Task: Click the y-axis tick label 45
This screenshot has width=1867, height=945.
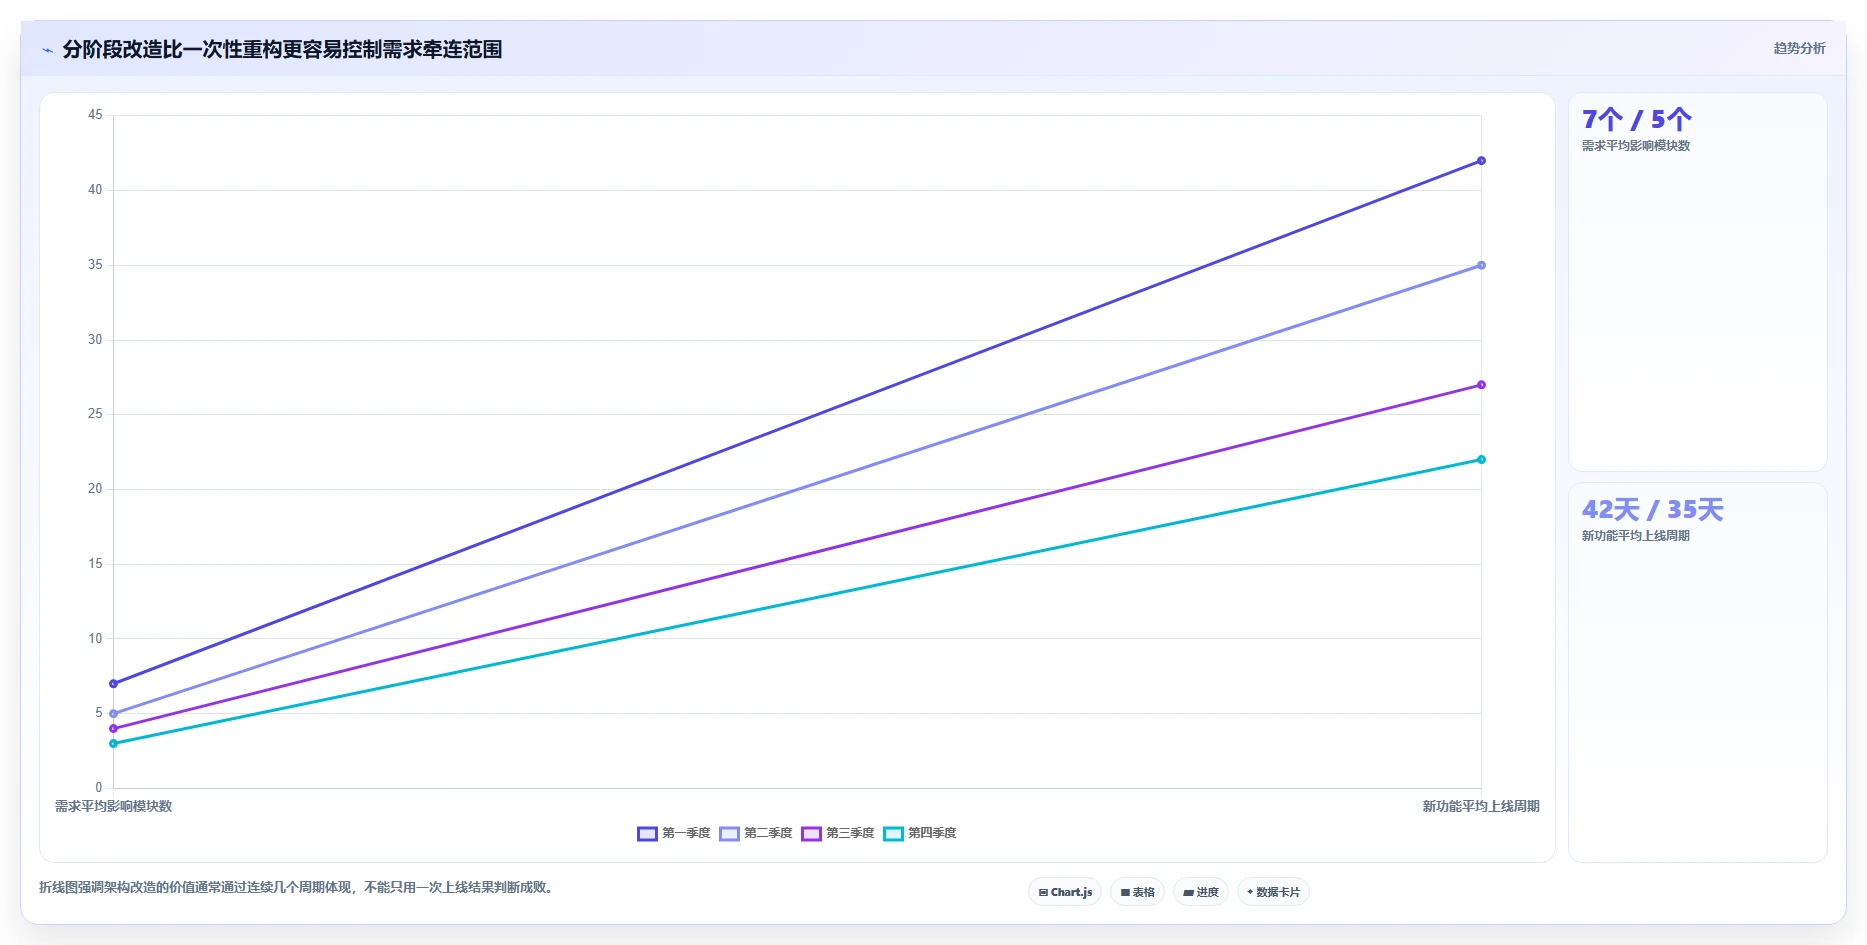Action: 95,115
